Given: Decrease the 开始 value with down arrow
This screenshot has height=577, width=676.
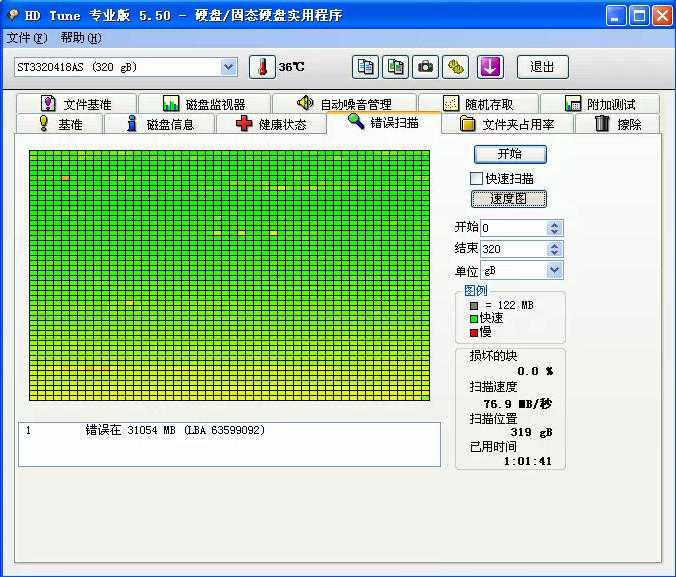Looking at the screenshot, I should (x=554, y=232).
